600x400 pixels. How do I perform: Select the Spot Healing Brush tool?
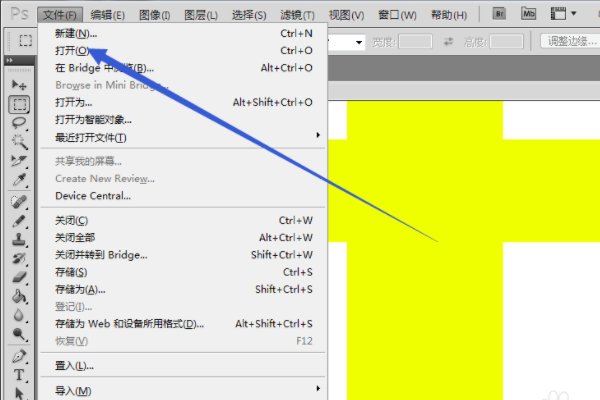point(19,202)
